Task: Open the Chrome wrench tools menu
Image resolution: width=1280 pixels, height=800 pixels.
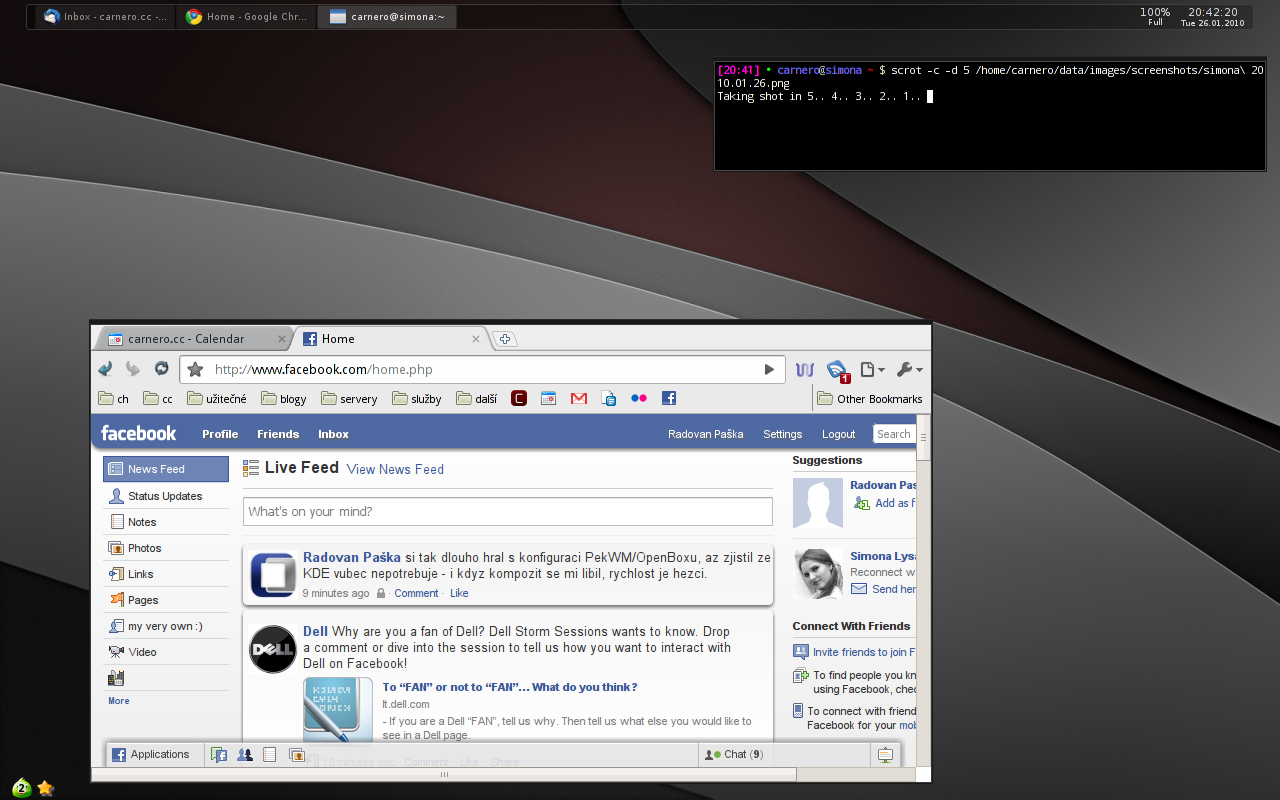Action: [909, 369]
